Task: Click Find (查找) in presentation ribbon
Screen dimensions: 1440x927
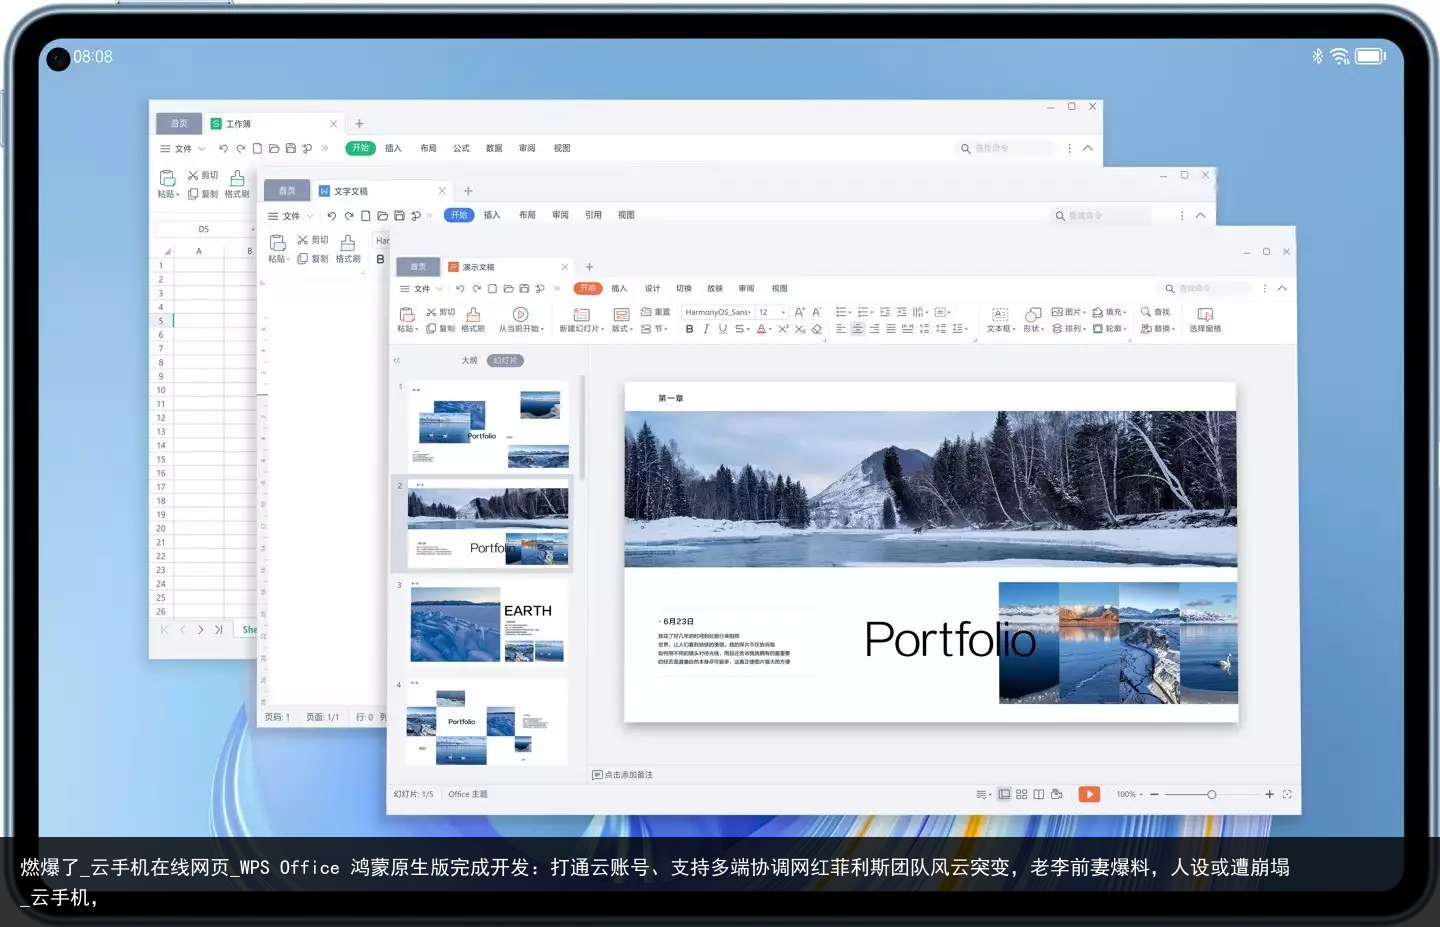Action: [x=1155, y=312]
